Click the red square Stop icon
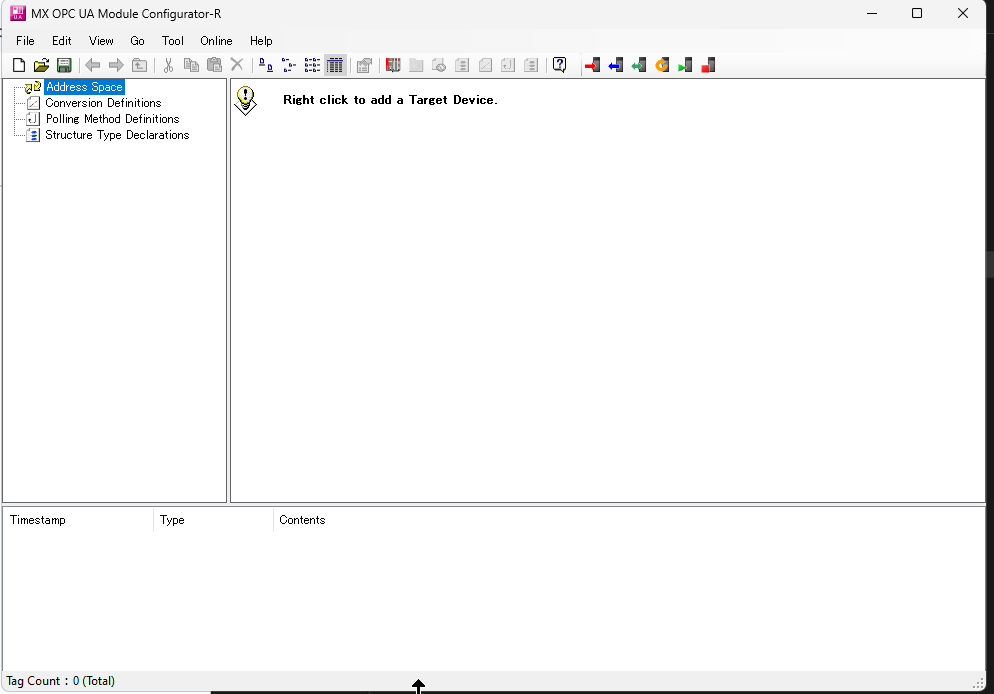 [708, 65]
